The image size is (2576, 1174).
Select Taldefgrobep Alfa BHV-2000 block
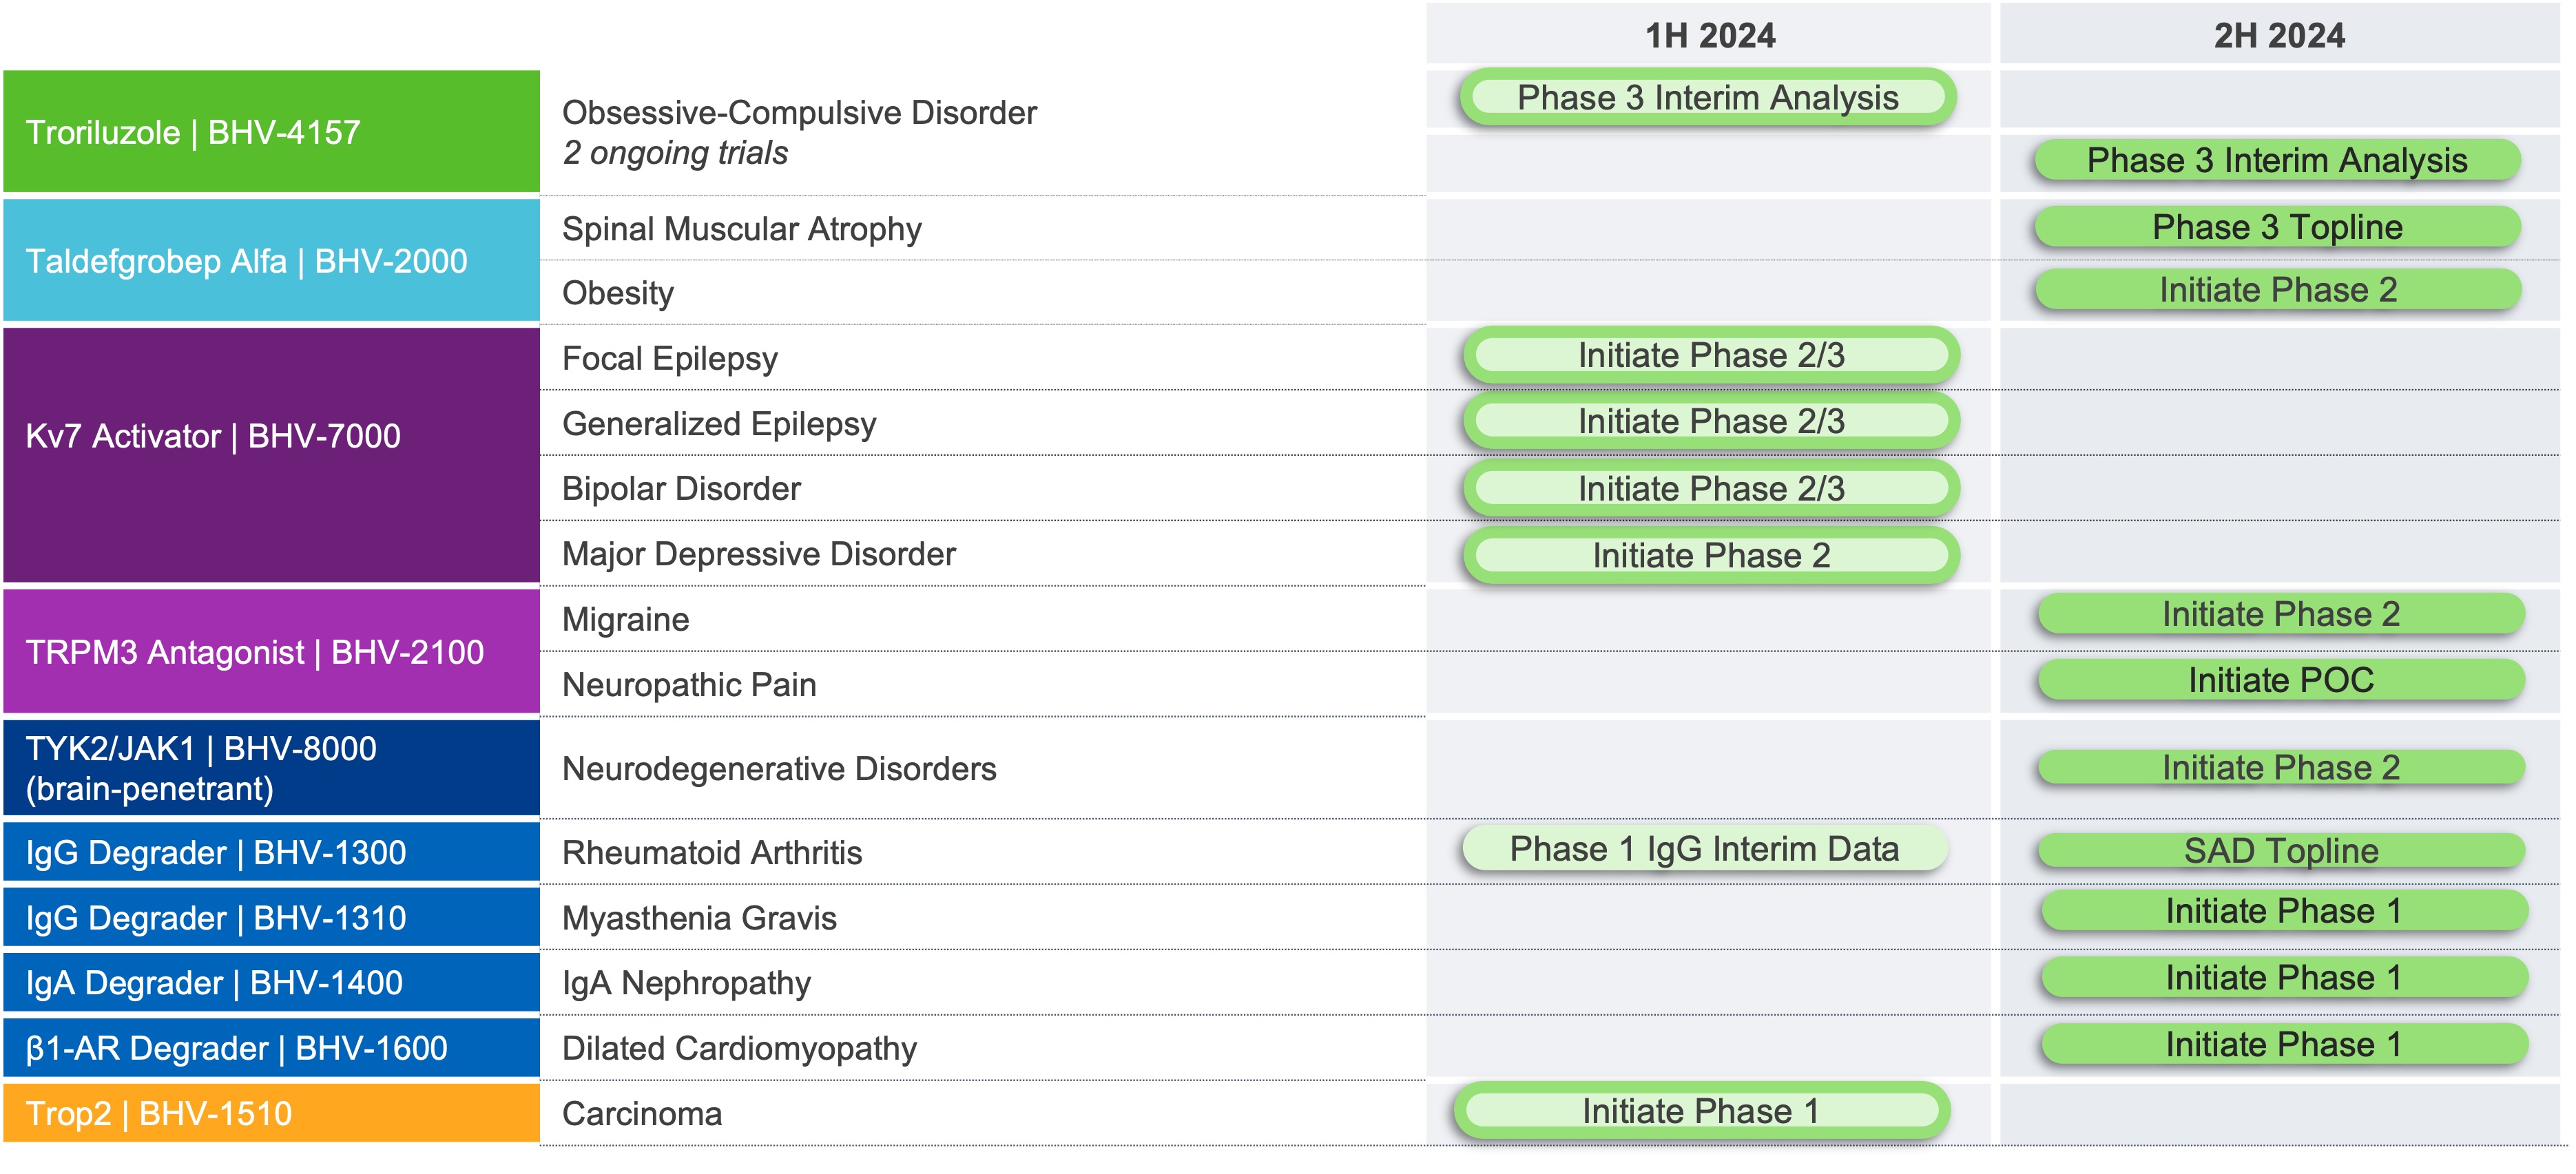[x=271, y=261]
